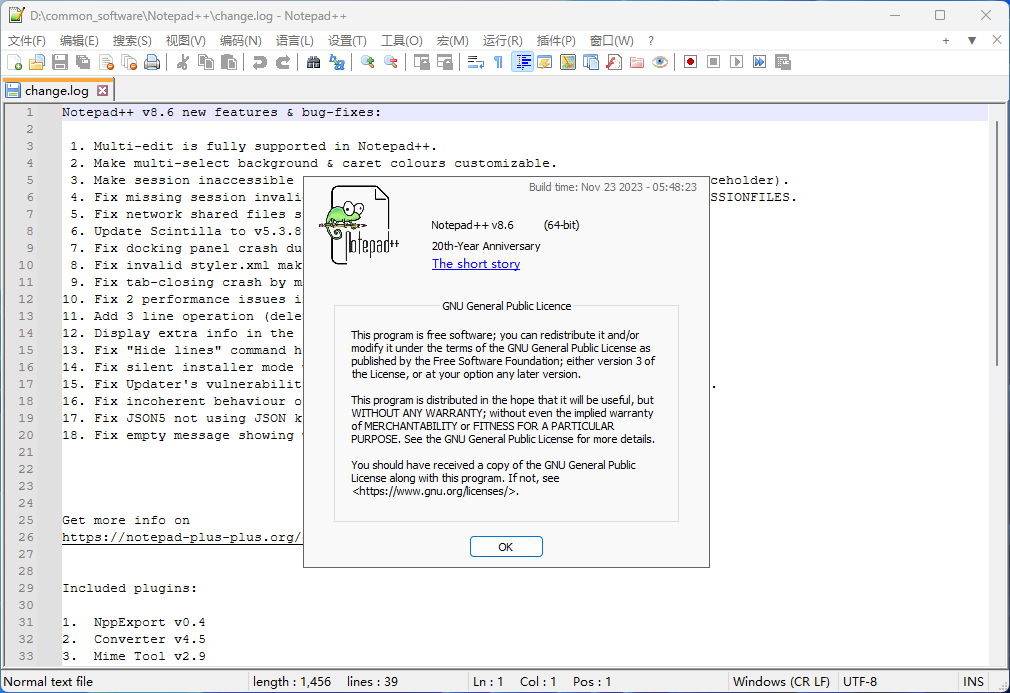Toggle Show All Characters pilcrow icon

pos(499,62)
